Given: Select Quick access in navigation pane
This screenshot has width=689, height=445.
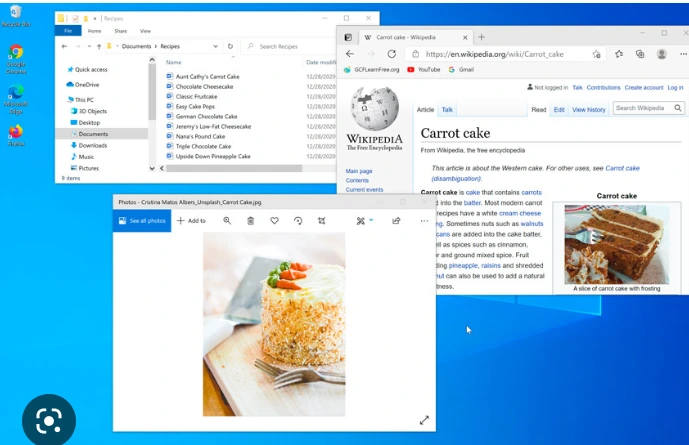Looking at the screenshot, I should click(87, 69).
